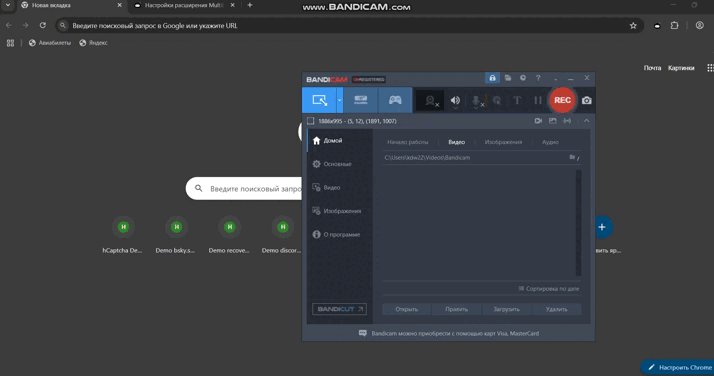Open Chrome tab search dropdown arrow
Image resolution: width=714 pixels, height=376 pixels.
click(x=8, y=5)
